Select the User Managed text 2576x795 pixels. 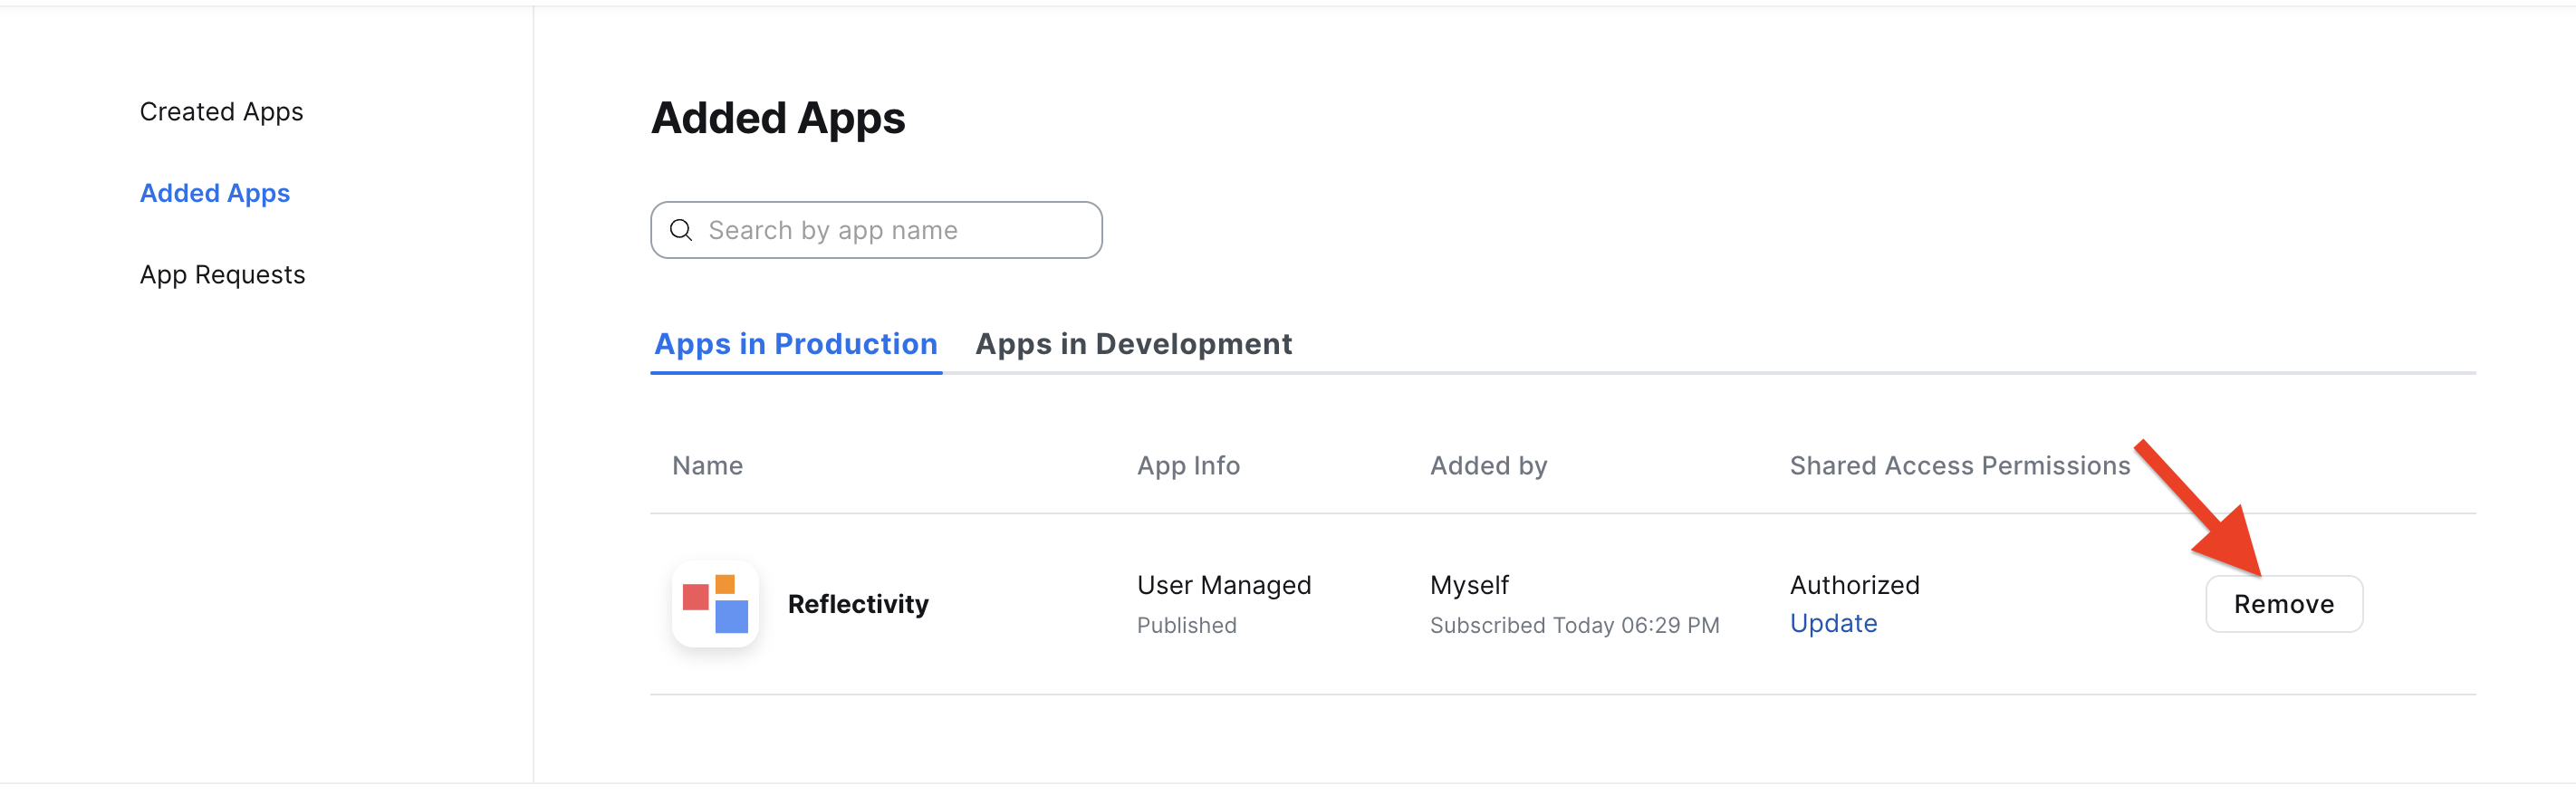pyautogui.click(x=1224, y=585)
